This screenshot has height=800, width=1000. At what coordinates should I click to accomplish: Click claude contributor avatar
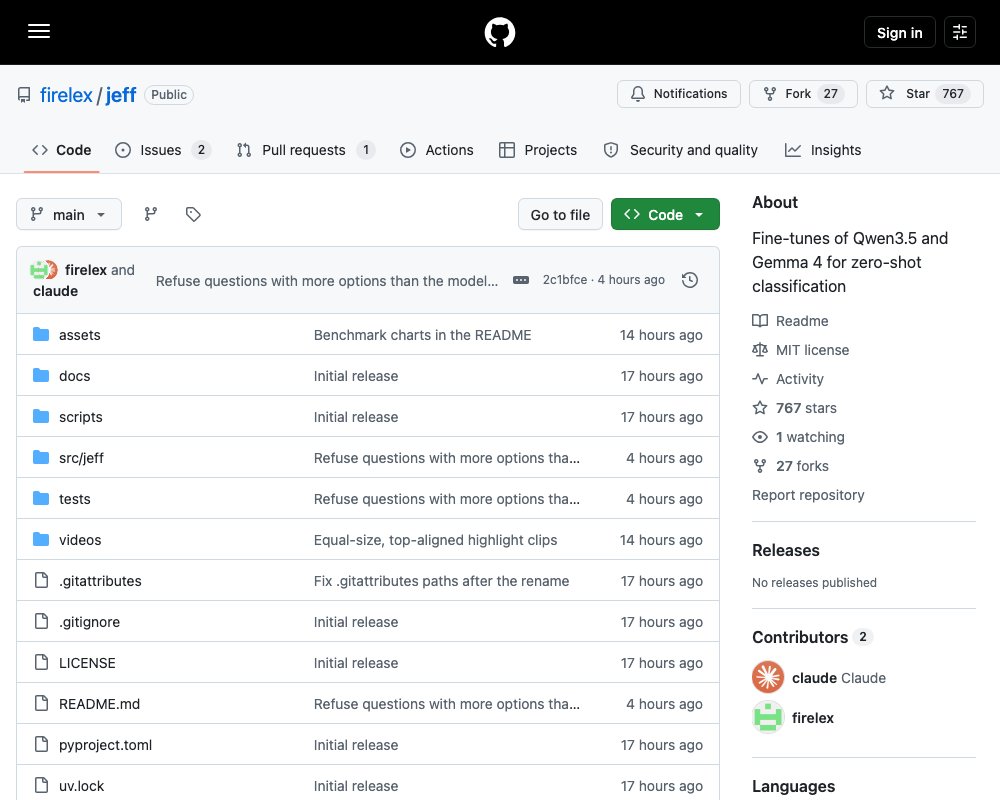click(x=768, y=677)
